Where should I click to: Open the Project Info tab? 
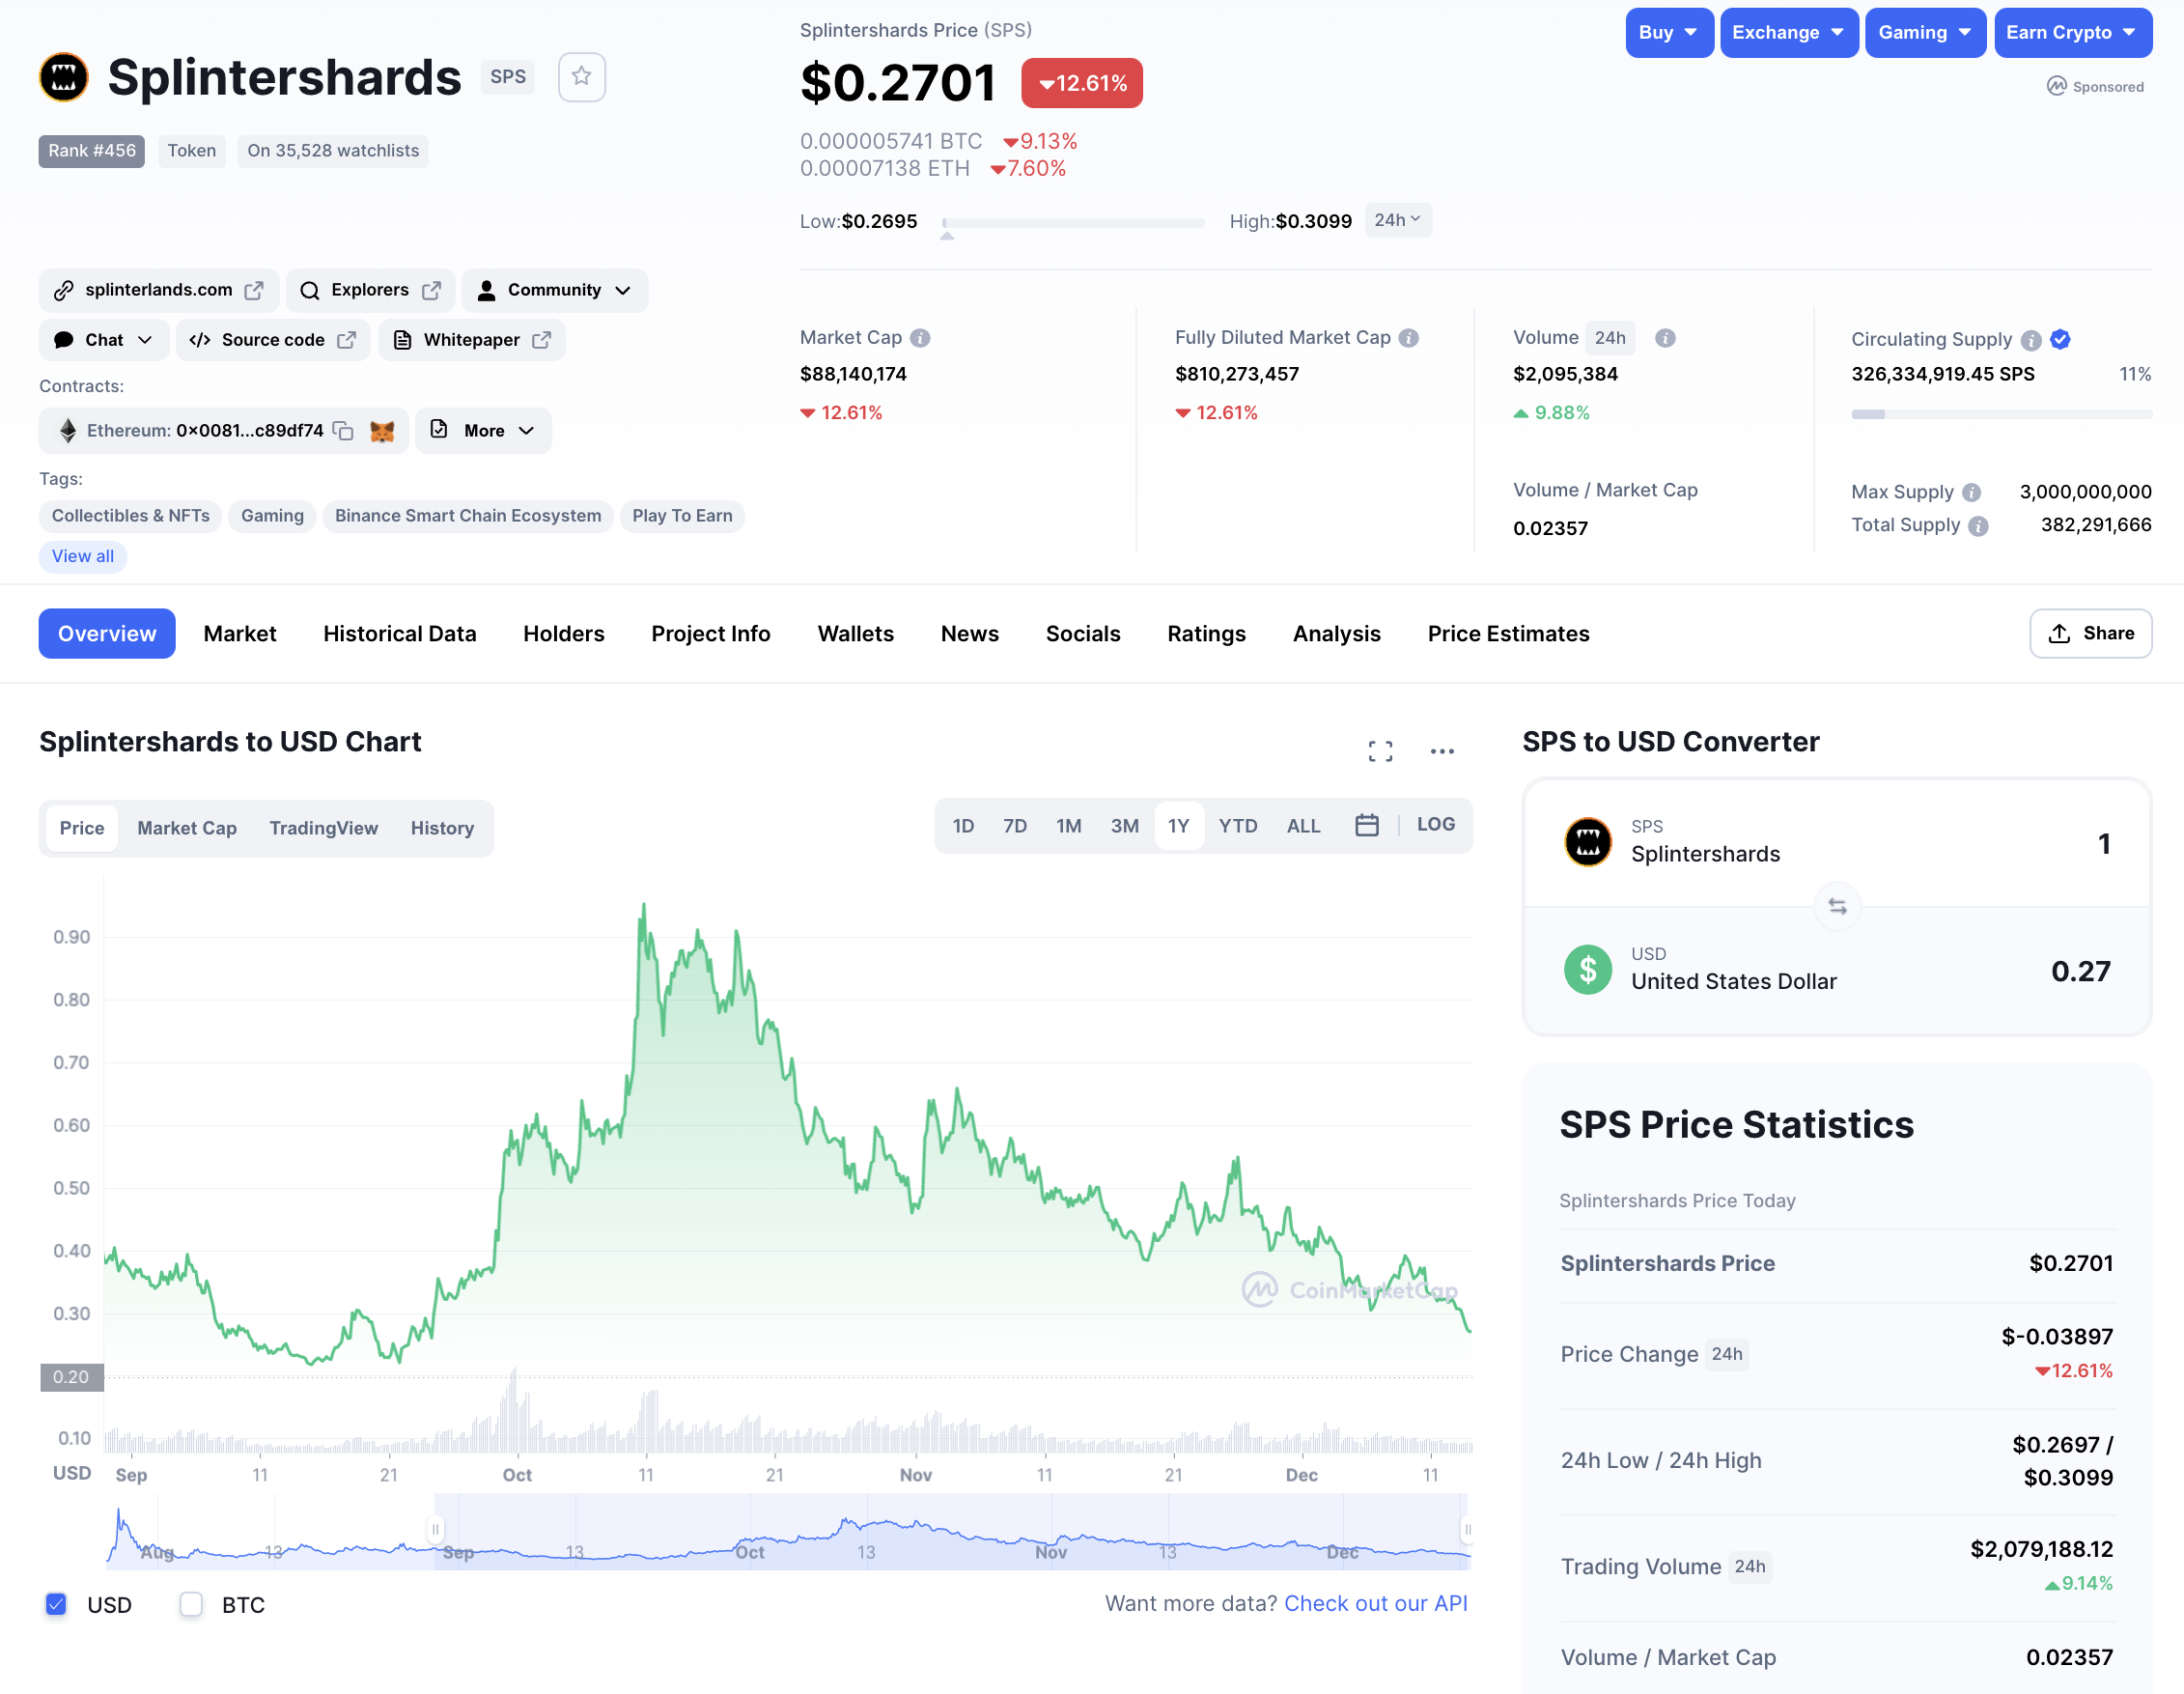711,634
